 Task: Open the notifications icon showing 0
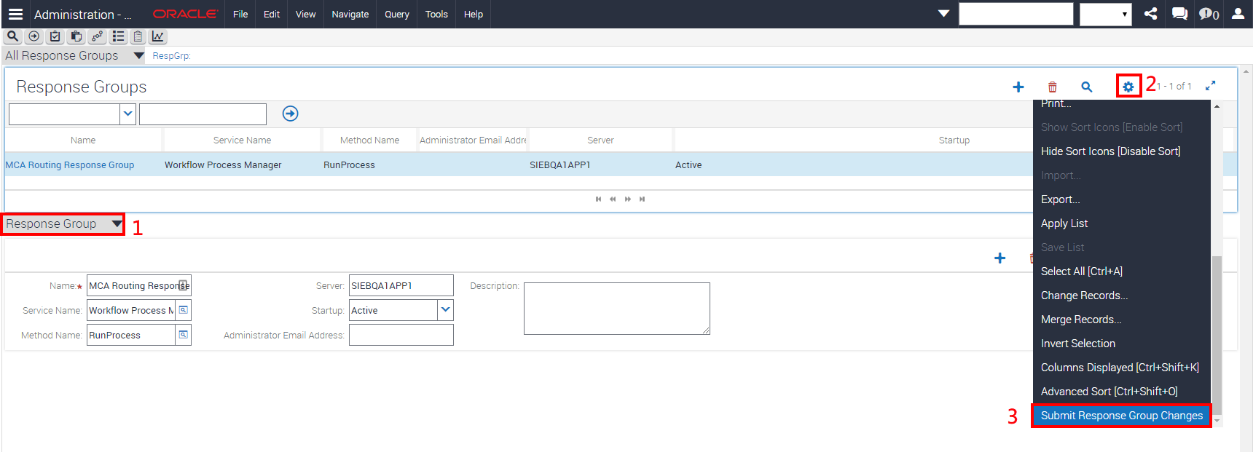1208,14
